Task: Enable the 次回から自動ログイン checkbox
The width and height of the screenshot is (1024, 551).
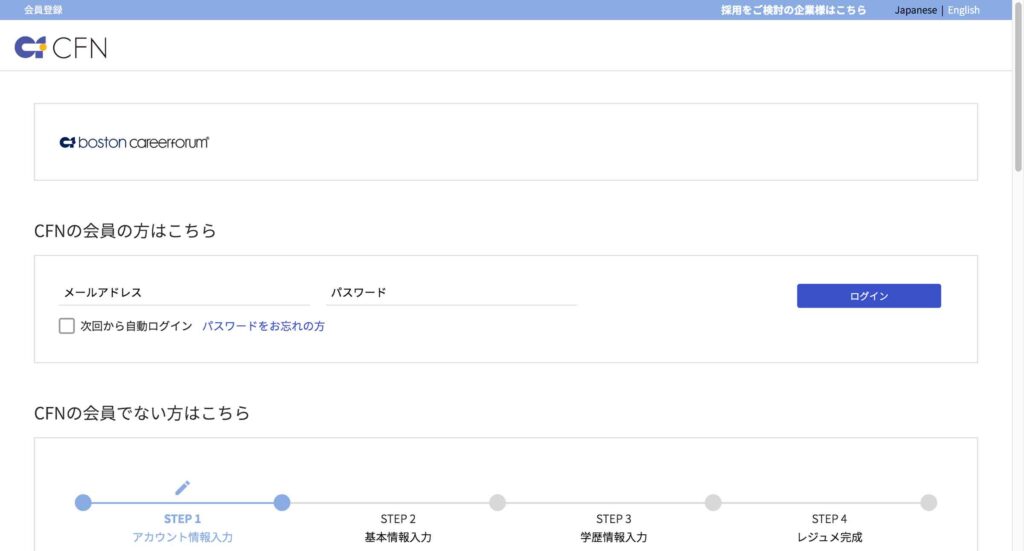Action: pyautogui.click(x=67, y=326)
